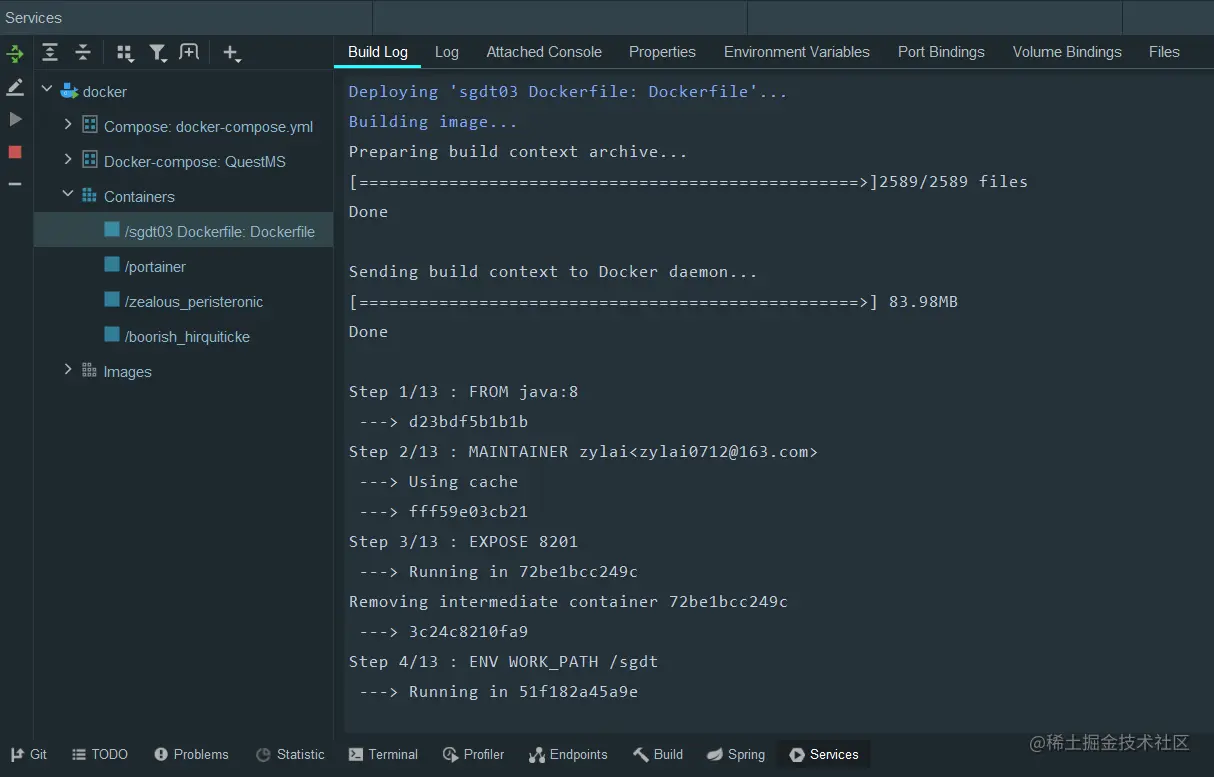
Task: Open the Spring tool window
Action: [736, 754]
